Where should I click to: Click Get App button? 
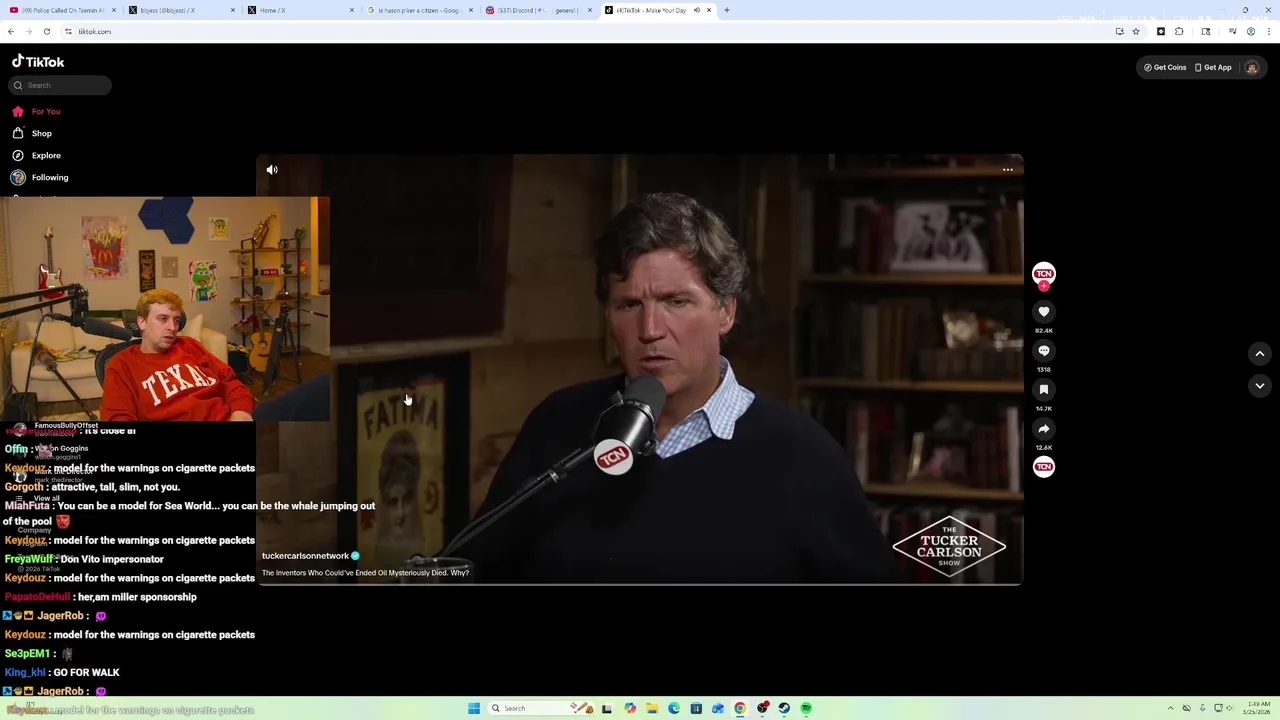point(1213,67)
